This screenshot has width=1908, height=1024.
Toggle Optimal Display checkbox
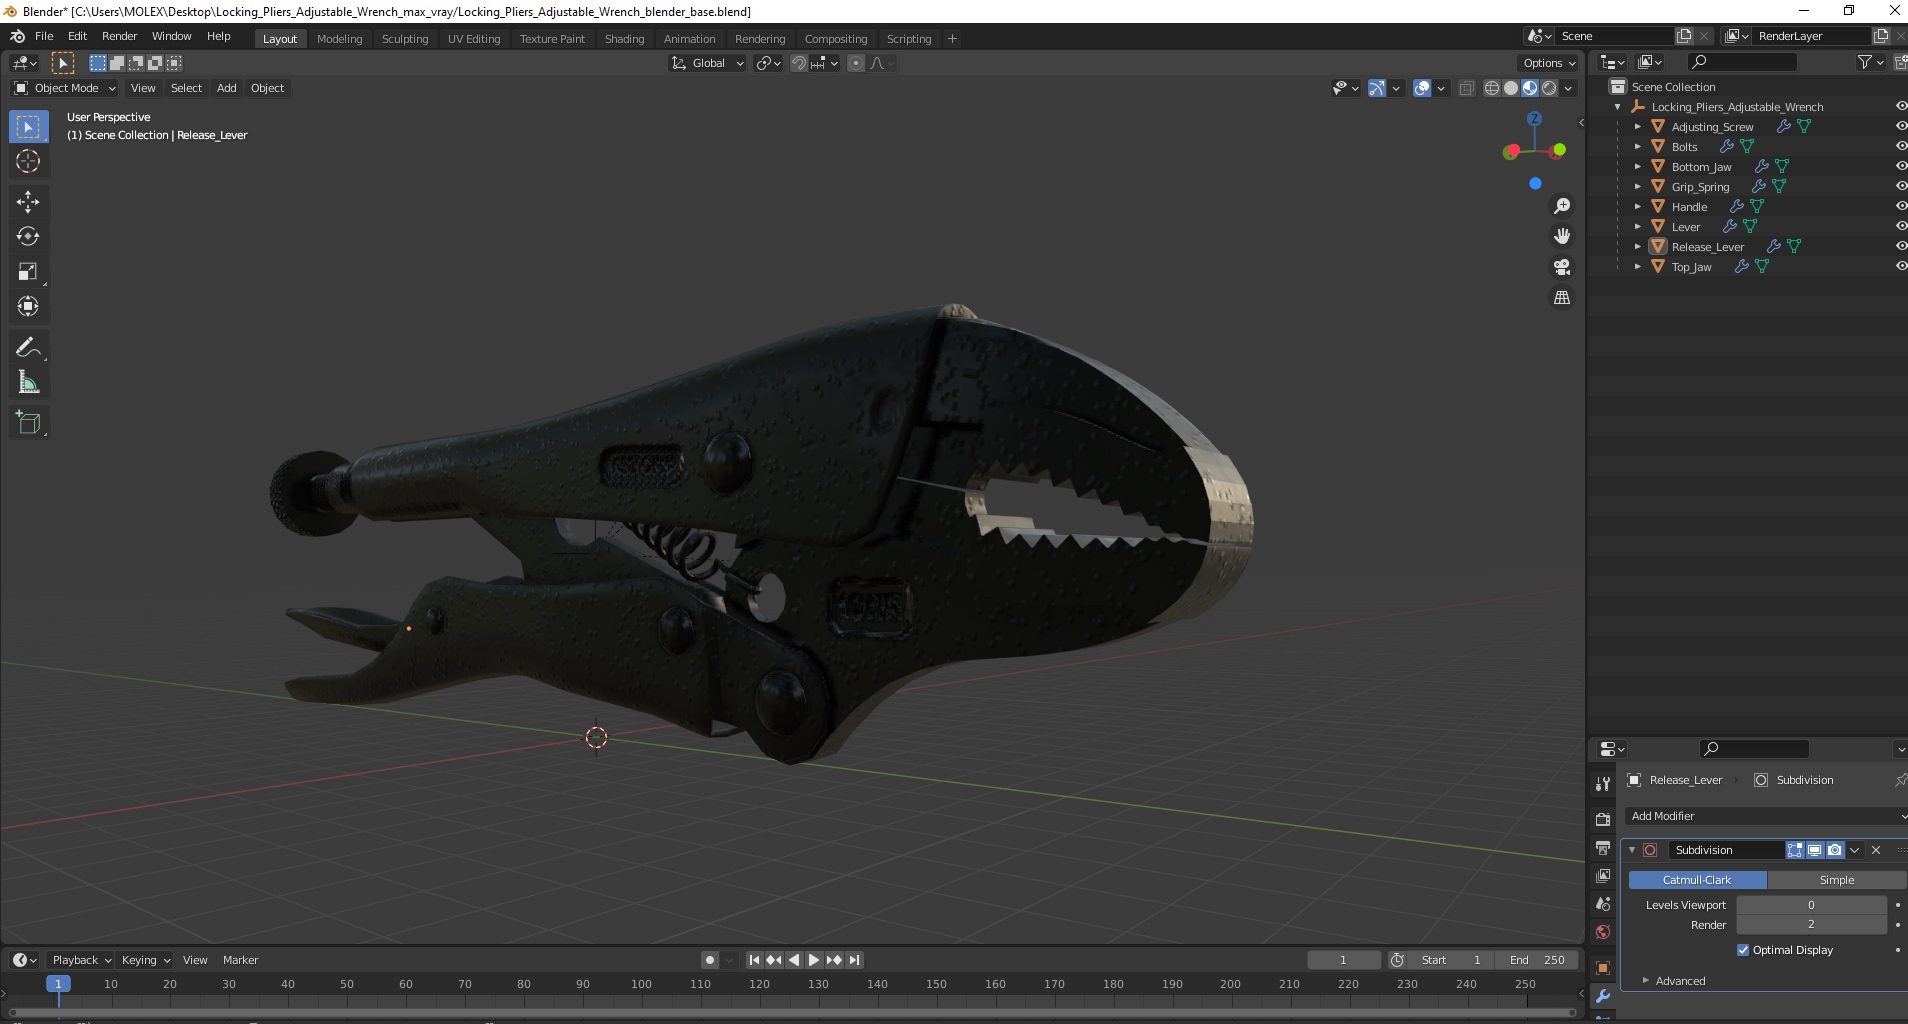point(1743,950)
